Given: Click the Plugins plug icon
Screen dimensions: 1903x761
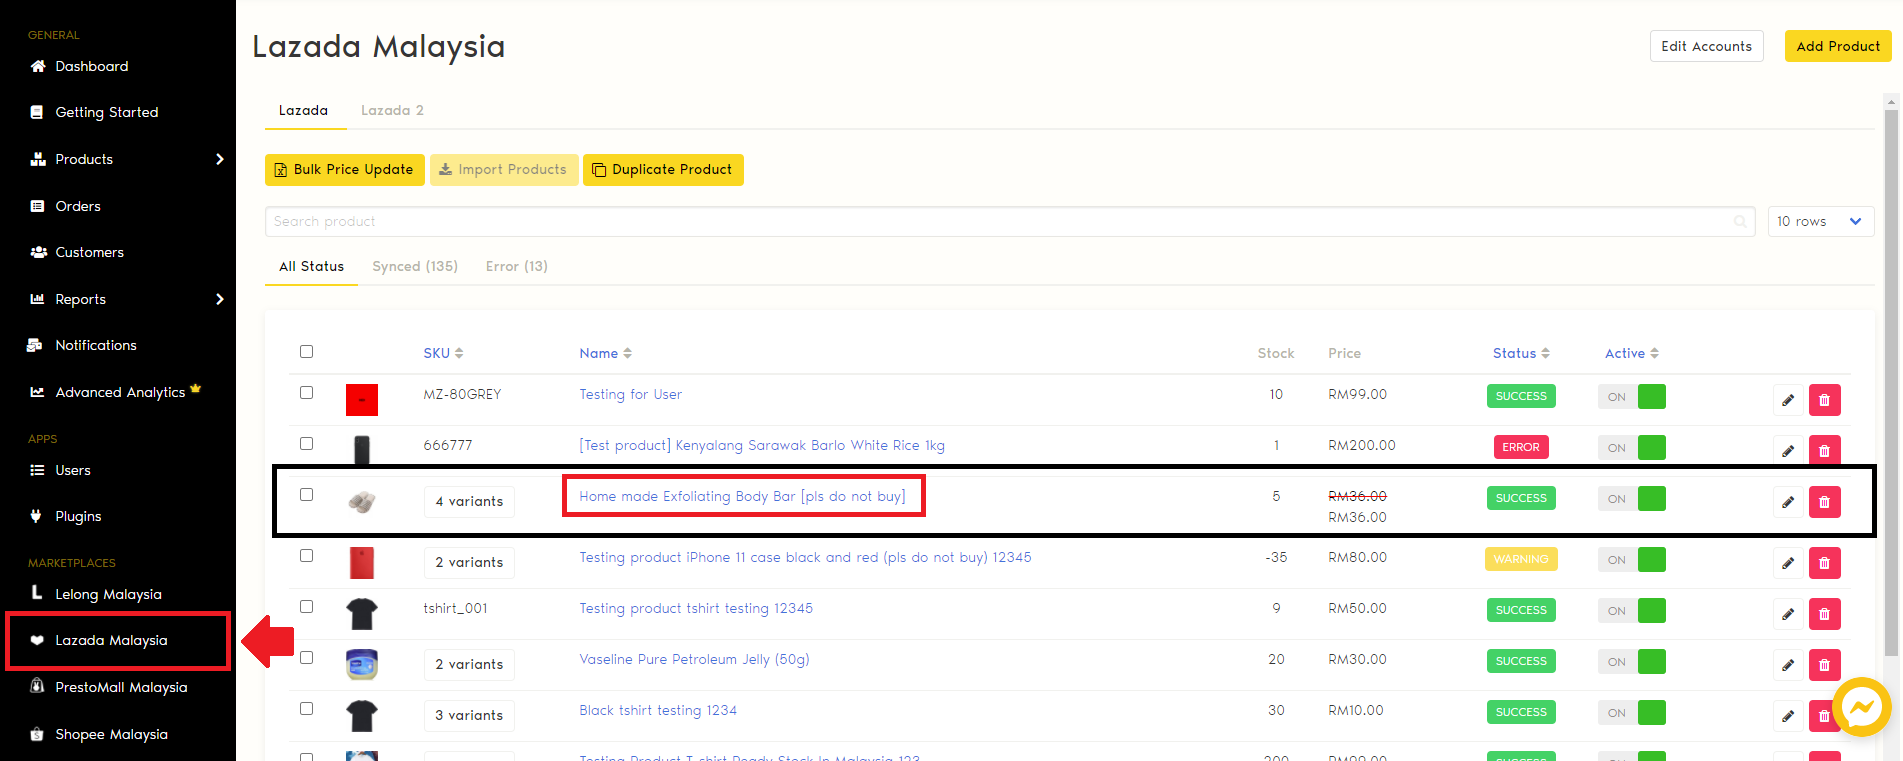Looking at the screenshot, I should 37,516.
